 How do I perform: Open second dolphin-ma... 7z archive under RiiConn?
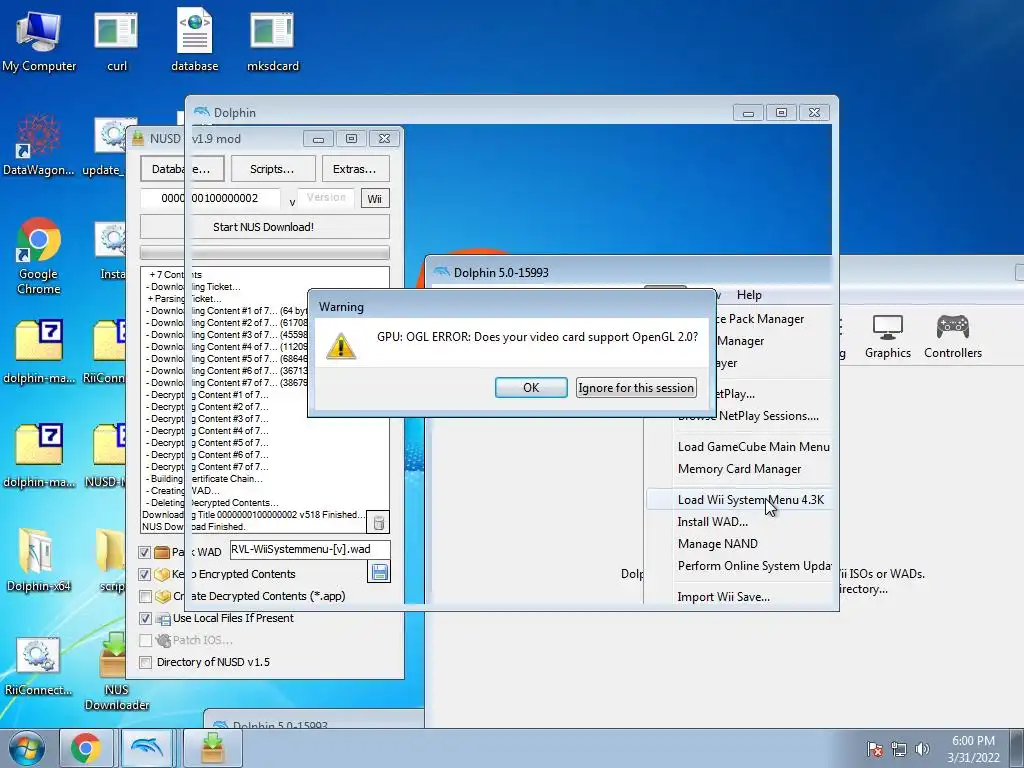(39, 455)
